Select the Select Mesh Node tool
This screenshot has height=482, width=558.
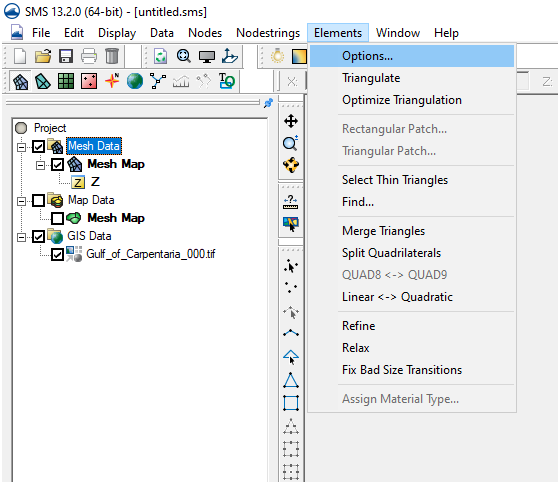pos(291,267)
